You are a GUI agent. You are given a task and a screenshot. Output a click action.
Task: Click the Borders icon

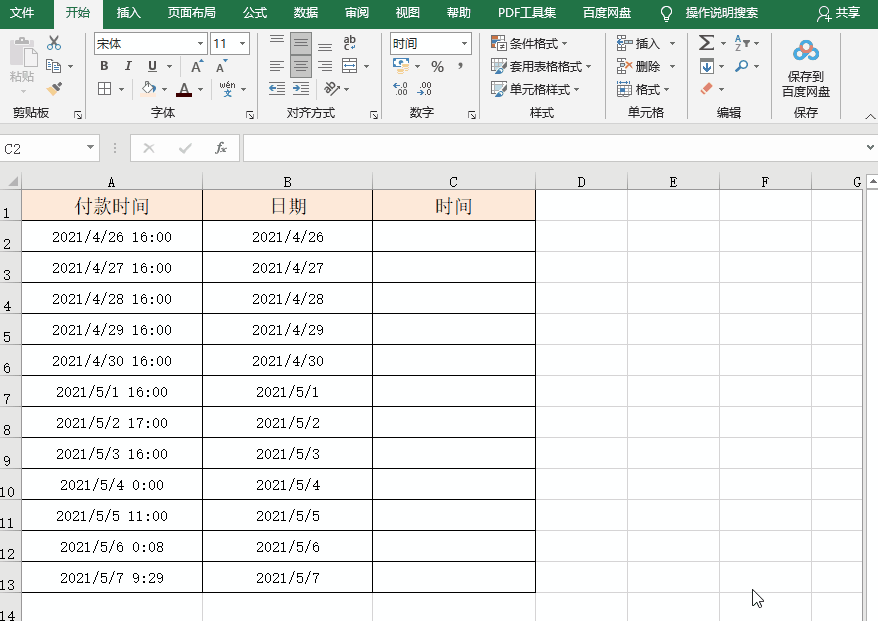(x=104, y=88)
